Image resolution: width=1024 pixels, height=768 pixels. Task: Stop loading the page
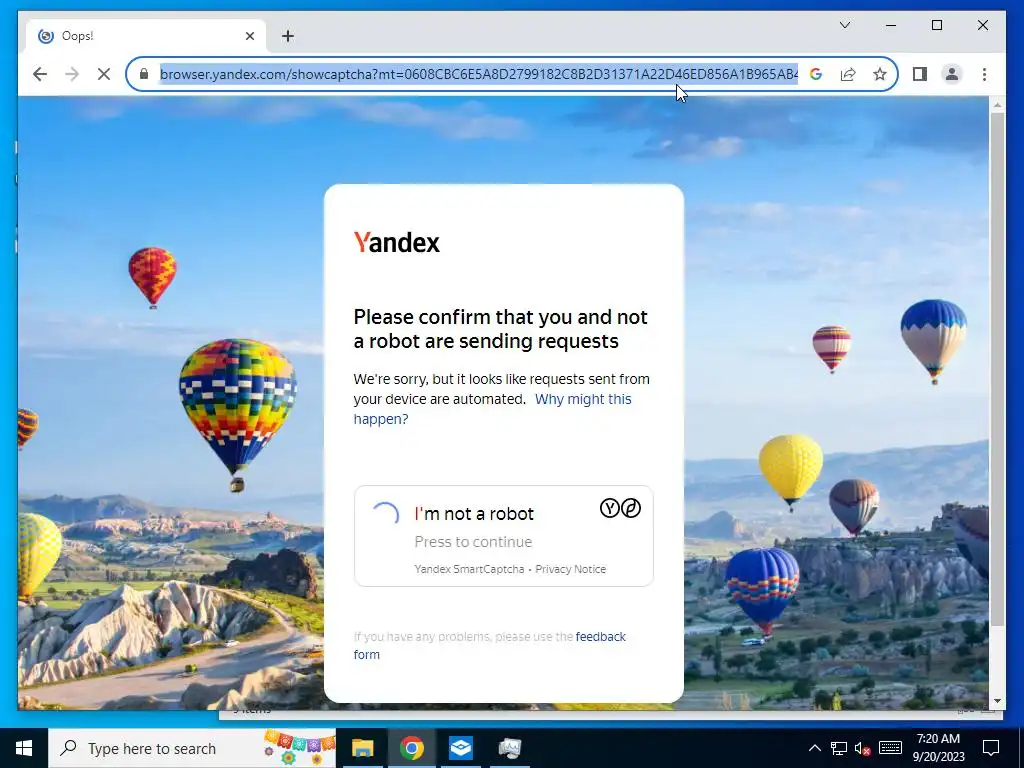pos(104,74)
